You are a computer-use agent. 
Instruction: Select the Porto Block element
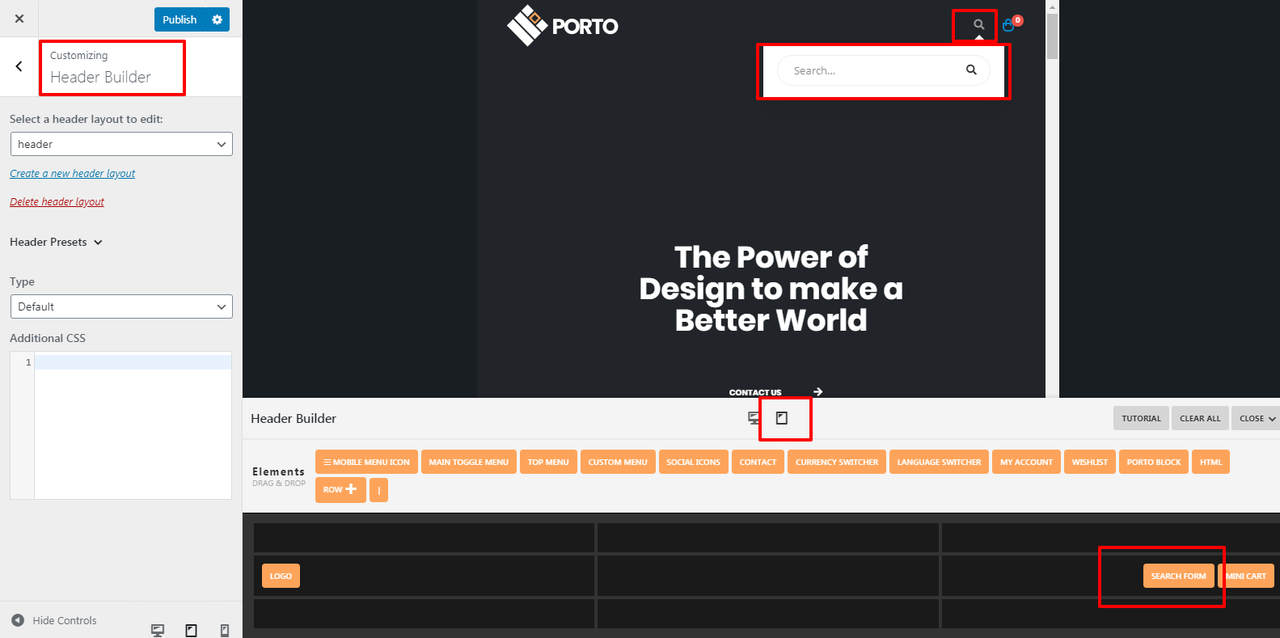[1154, 462]
